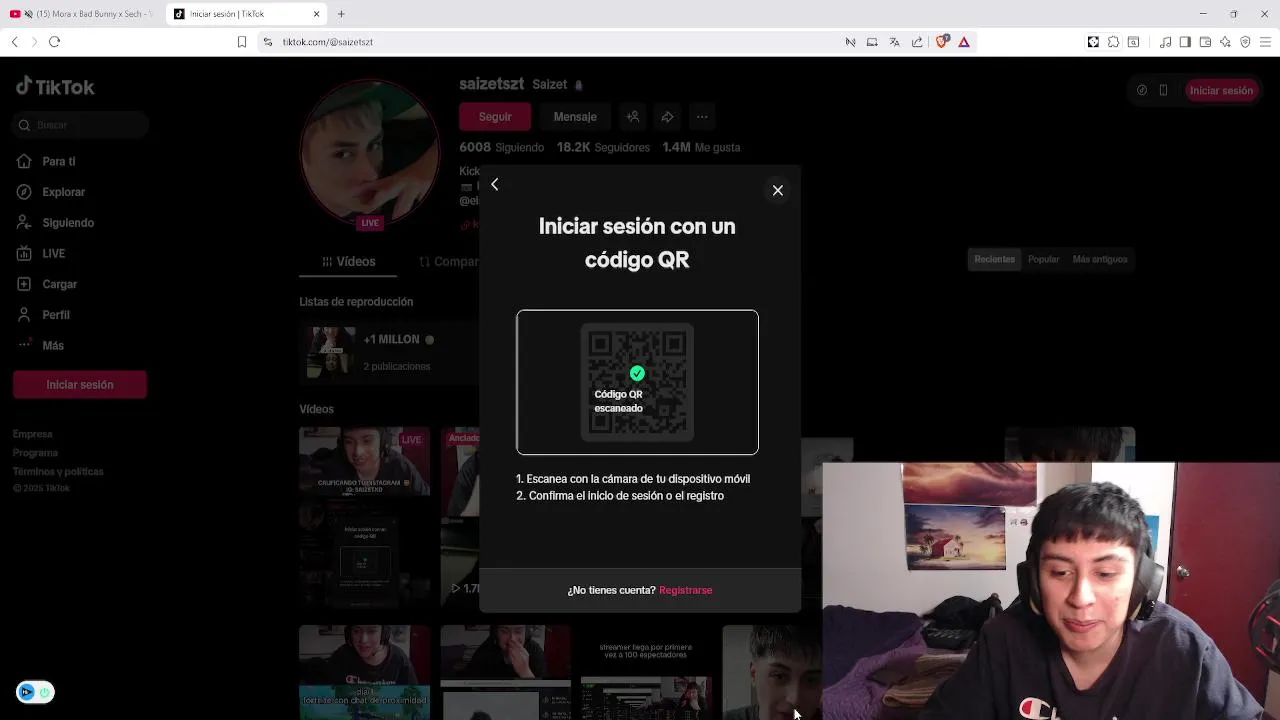Open the extensions puzzle-piece icon
This screenshot has width=1280, height=720.
1113,42
